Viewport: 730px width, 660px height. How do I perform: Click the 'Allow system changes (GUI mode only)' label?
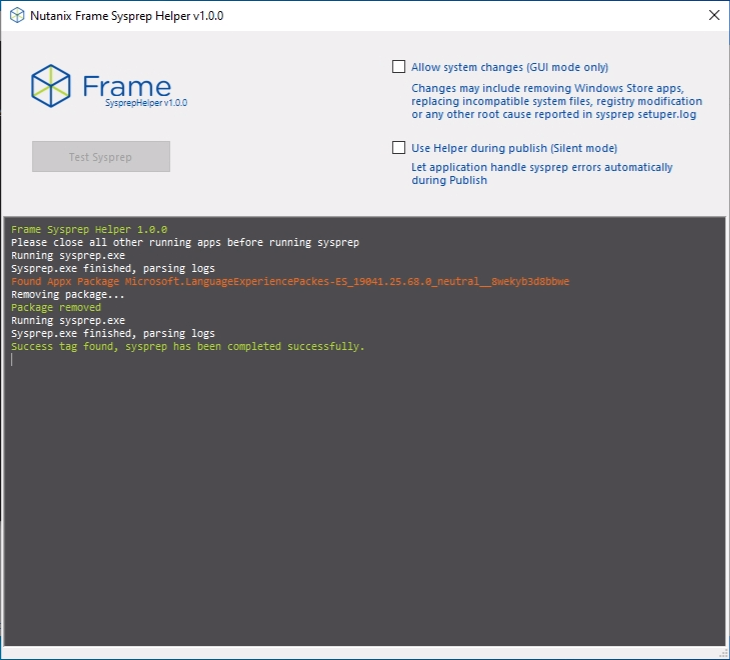click(x=509, y=67)
